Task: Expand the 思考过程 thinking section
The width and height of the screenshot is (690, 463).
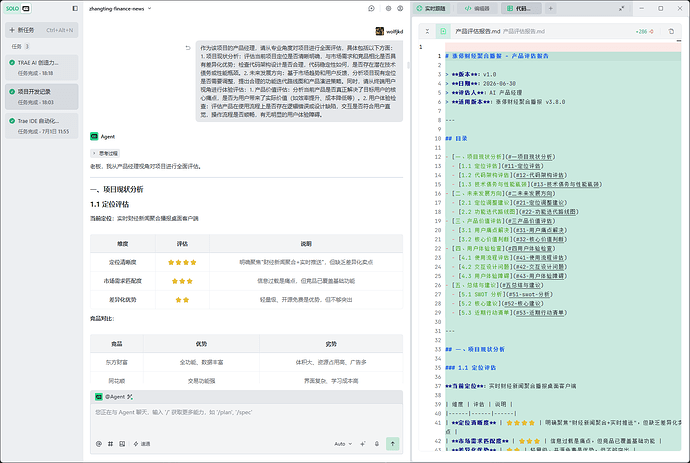Action: click(x=105, y=153)
